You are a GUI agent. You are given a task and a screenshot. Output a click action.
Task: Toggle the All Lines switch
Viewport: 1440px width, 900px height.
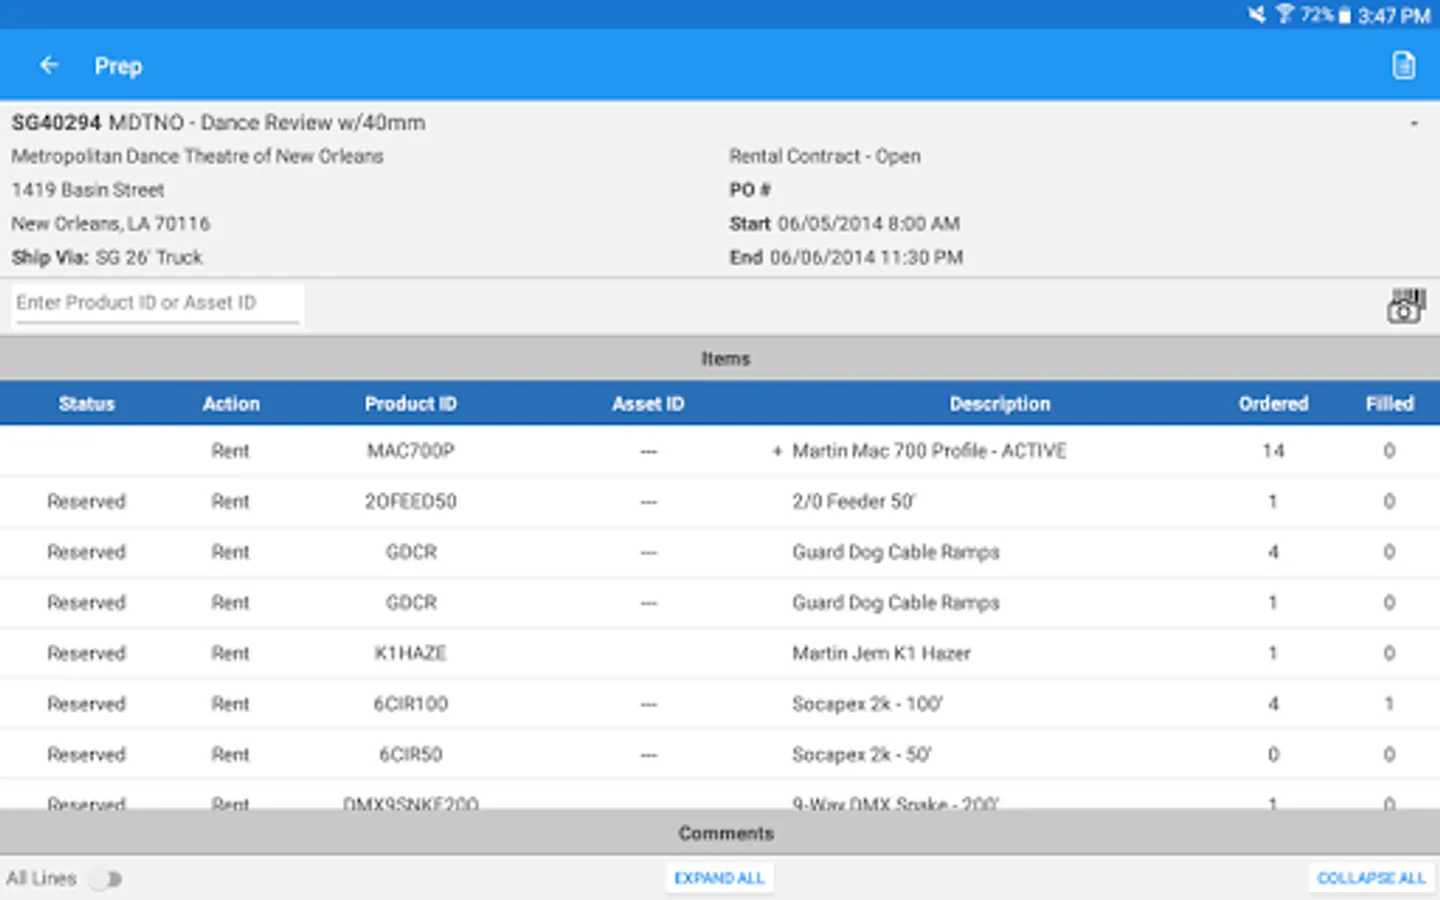pyautogui.click(x=106, y=878)
